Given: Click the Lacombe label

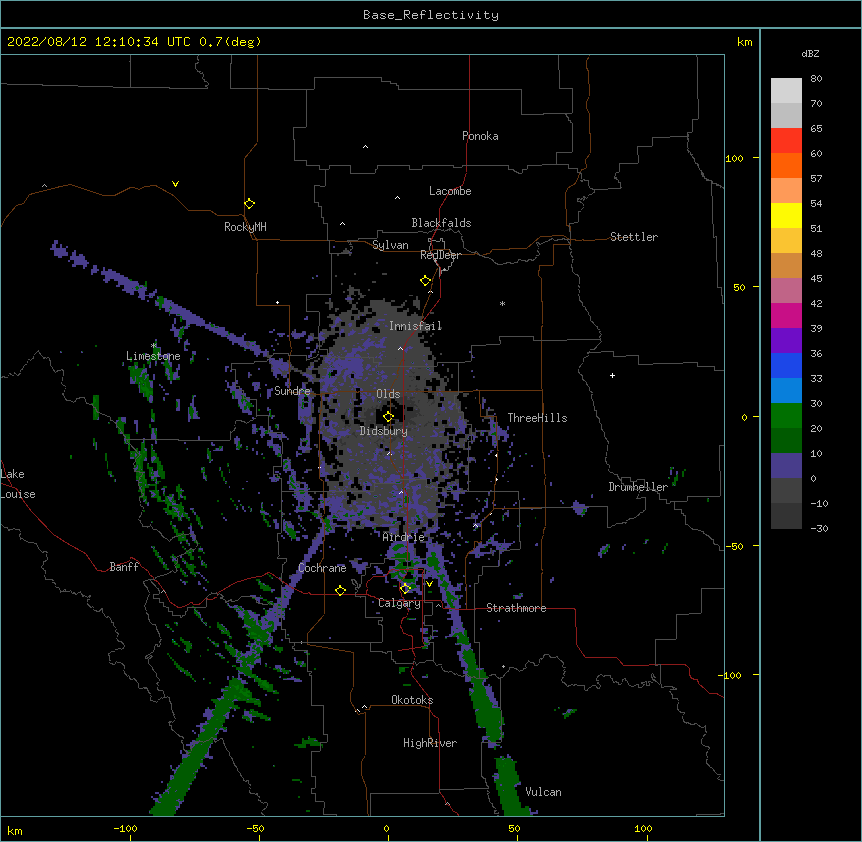Looking at the screenshot, I should tap(450, 191).
